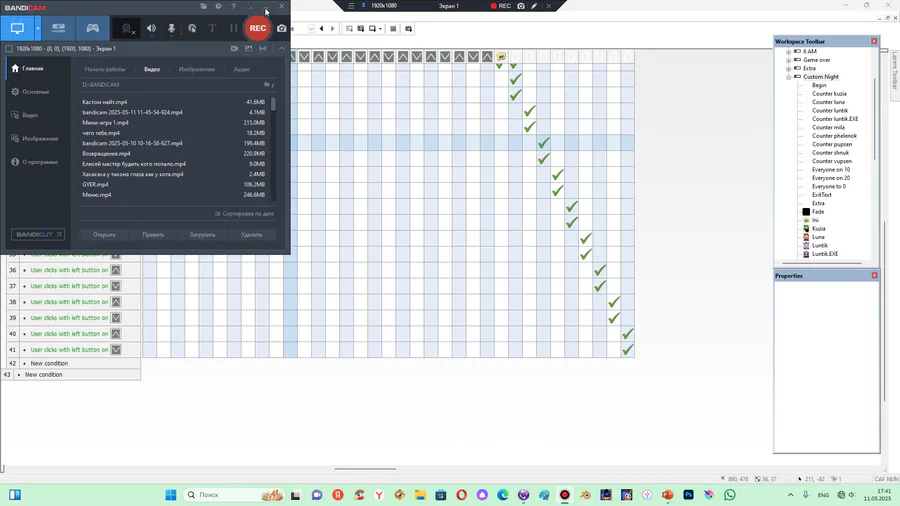The width and height of the screenshot is (900, 506).
Task: Tick checkbox beside 1920x1080 target line
Action: tap(9, 49)
